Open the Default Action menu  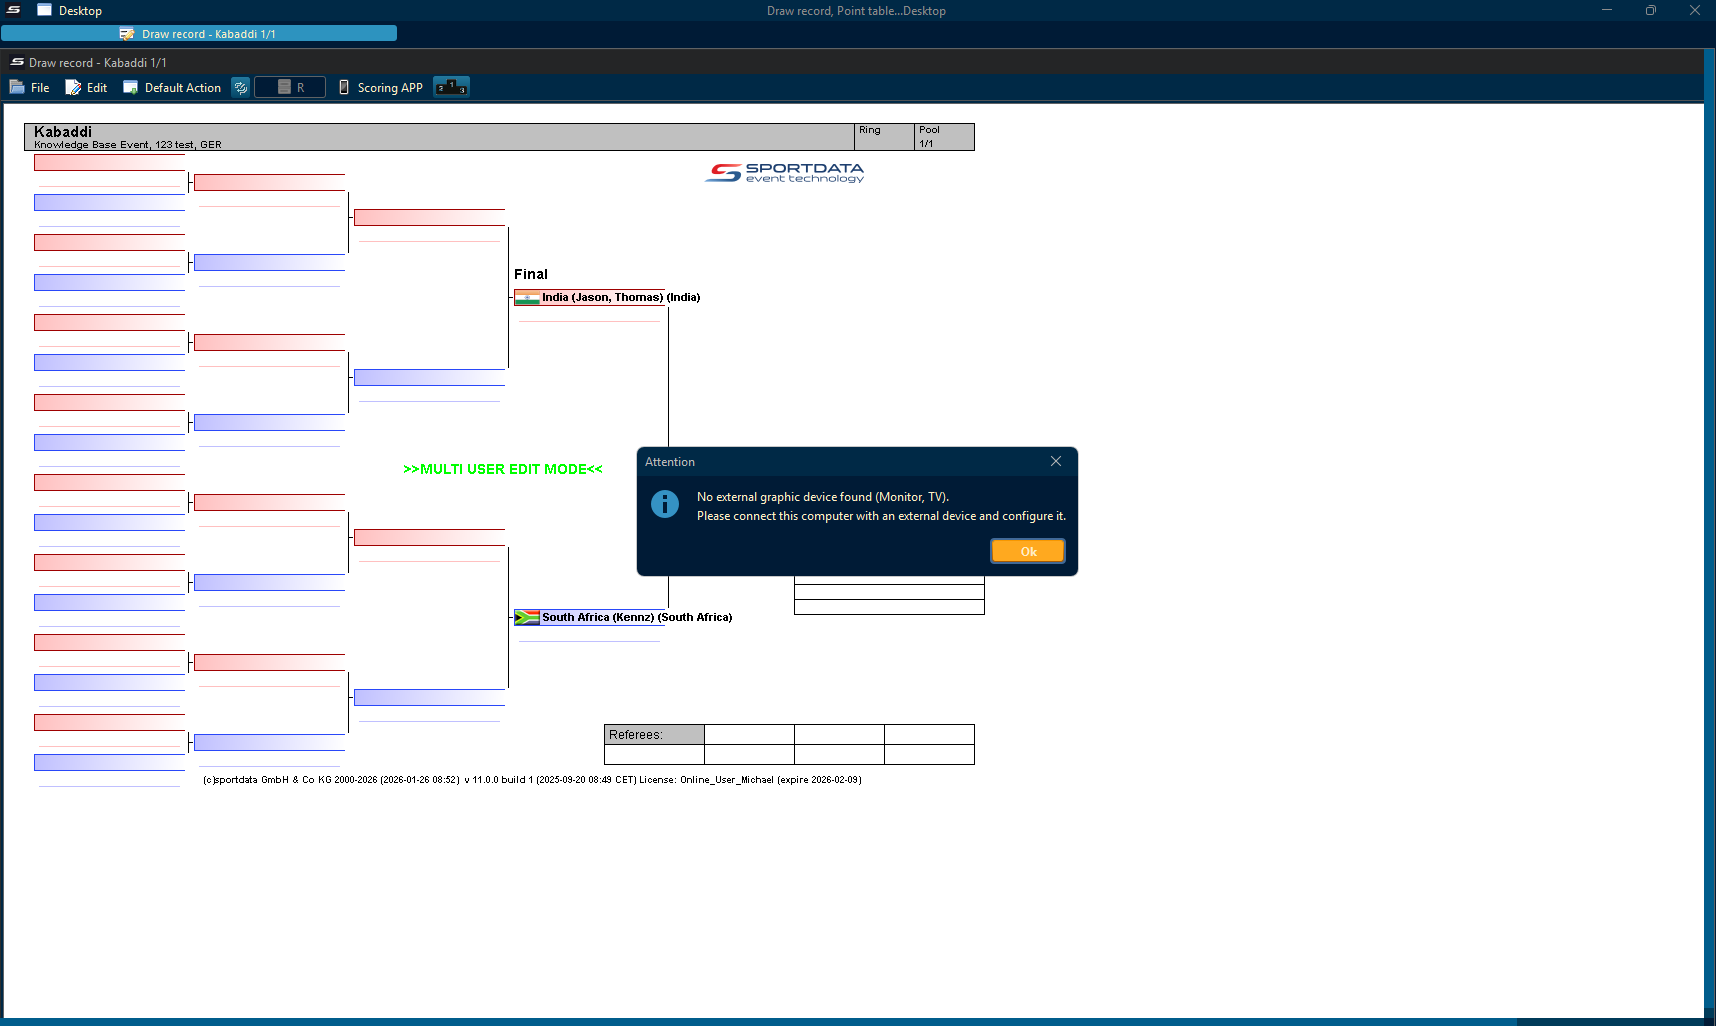coord(172,88)
